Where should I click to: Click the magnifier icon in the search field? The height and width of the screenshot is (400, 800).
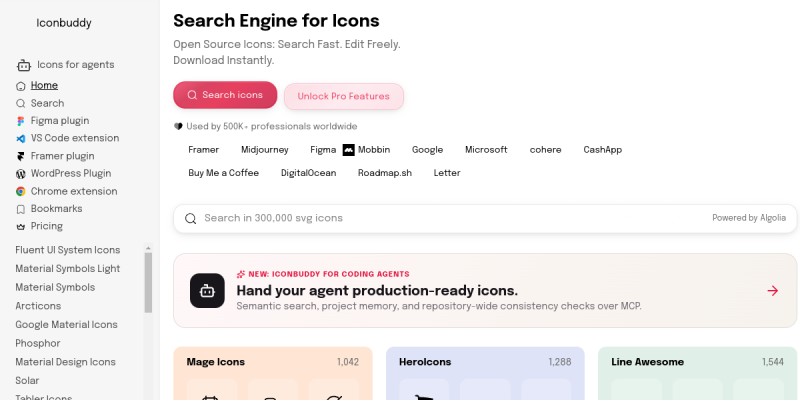tap(190, 219)
